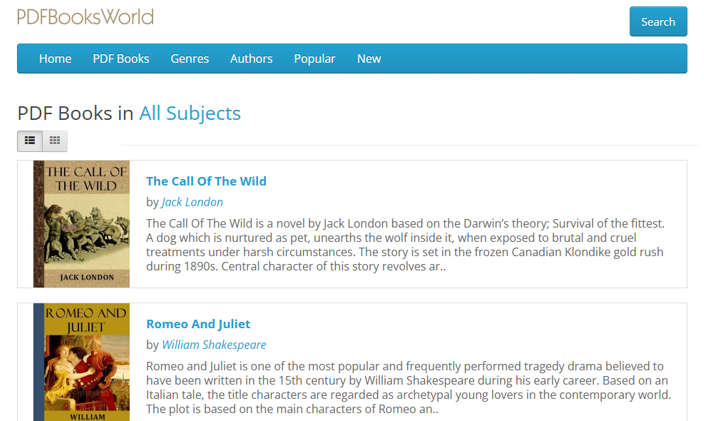Open the All Subjects heading link
This screenshot has height=421, width=704.
pos(190,113)
